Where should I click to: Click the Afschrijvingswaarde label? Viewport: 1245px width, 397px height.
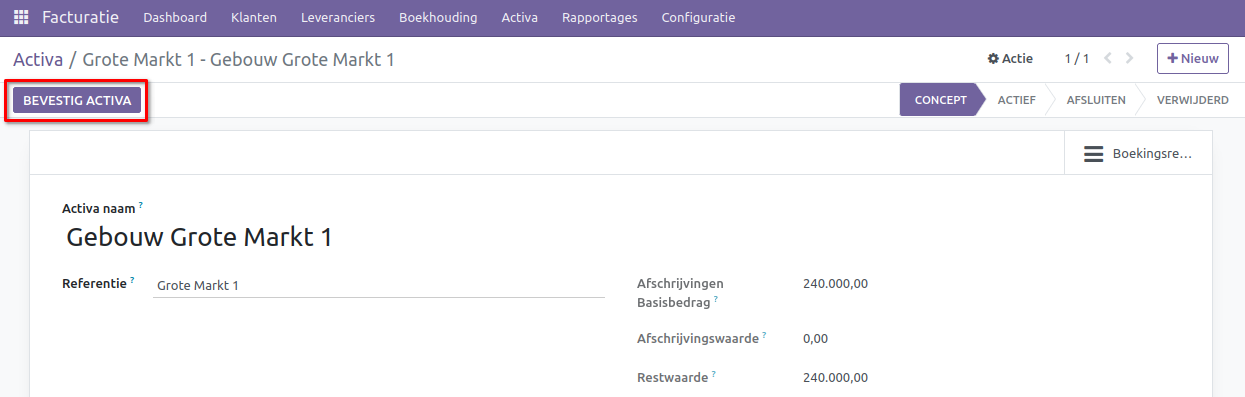[698, 339]
